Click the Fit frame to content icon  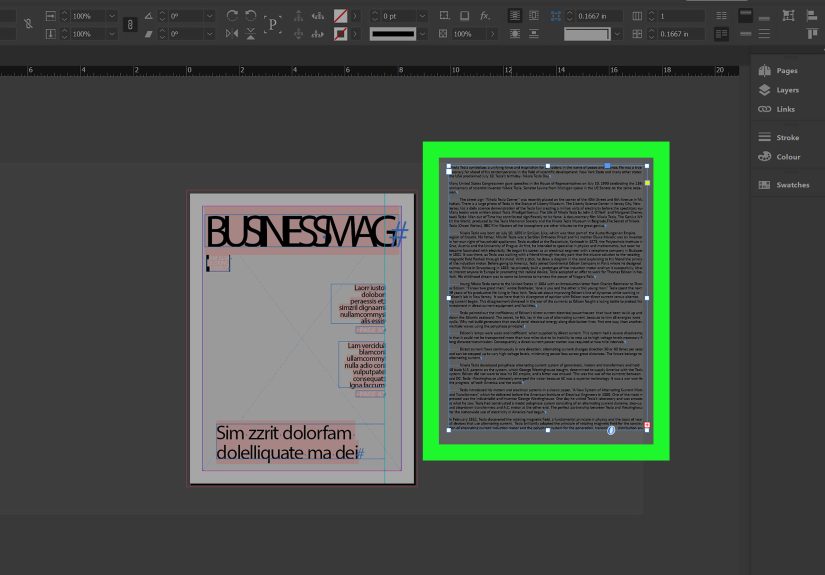pyautogui.click(x=788, y=16)
